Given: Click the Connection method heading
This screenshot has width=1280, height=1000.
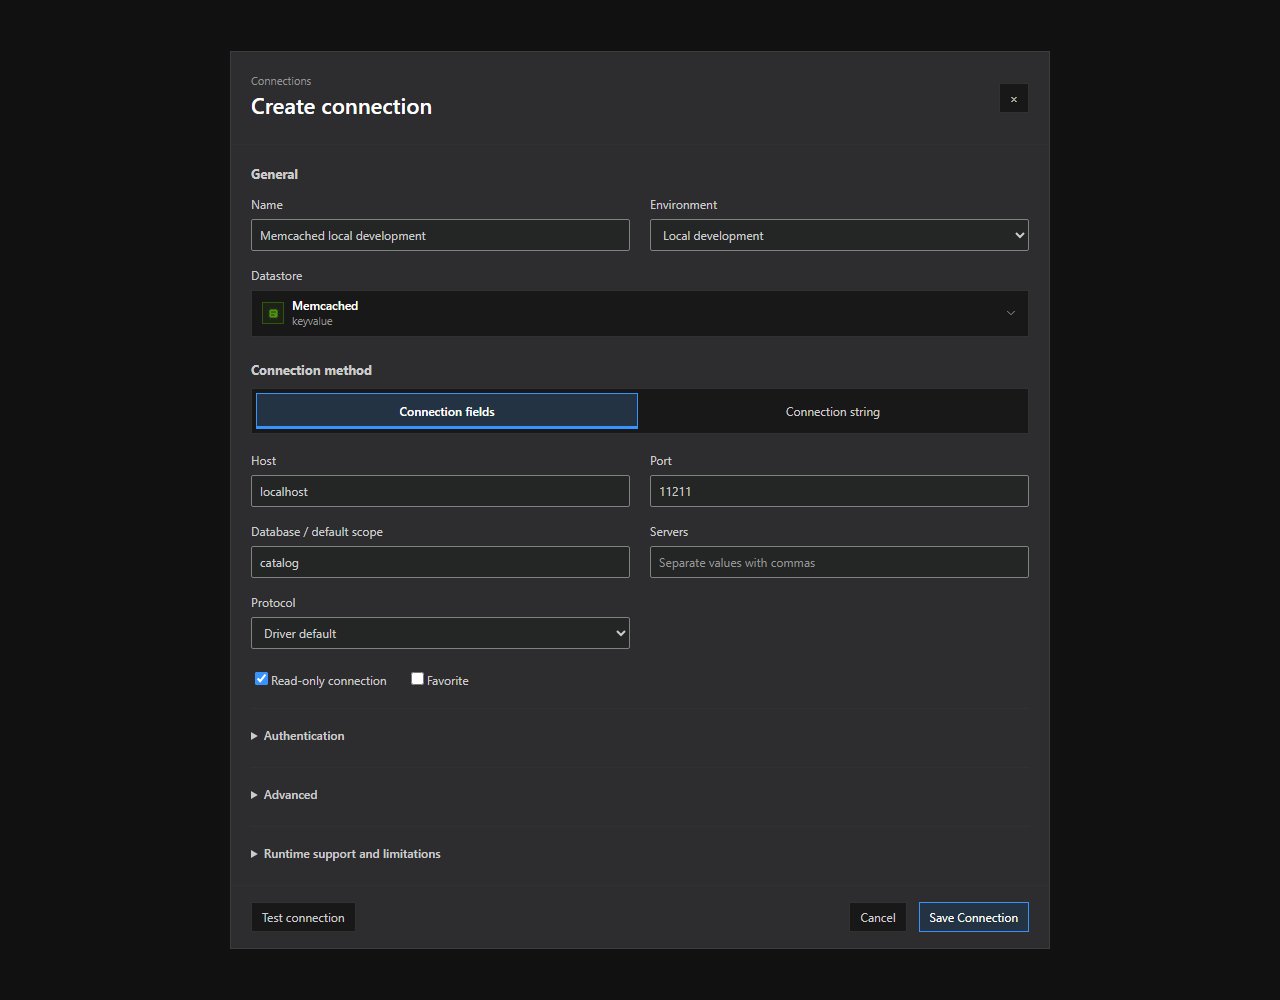Looking at the screenshot, I should click(x=311, y=370).
